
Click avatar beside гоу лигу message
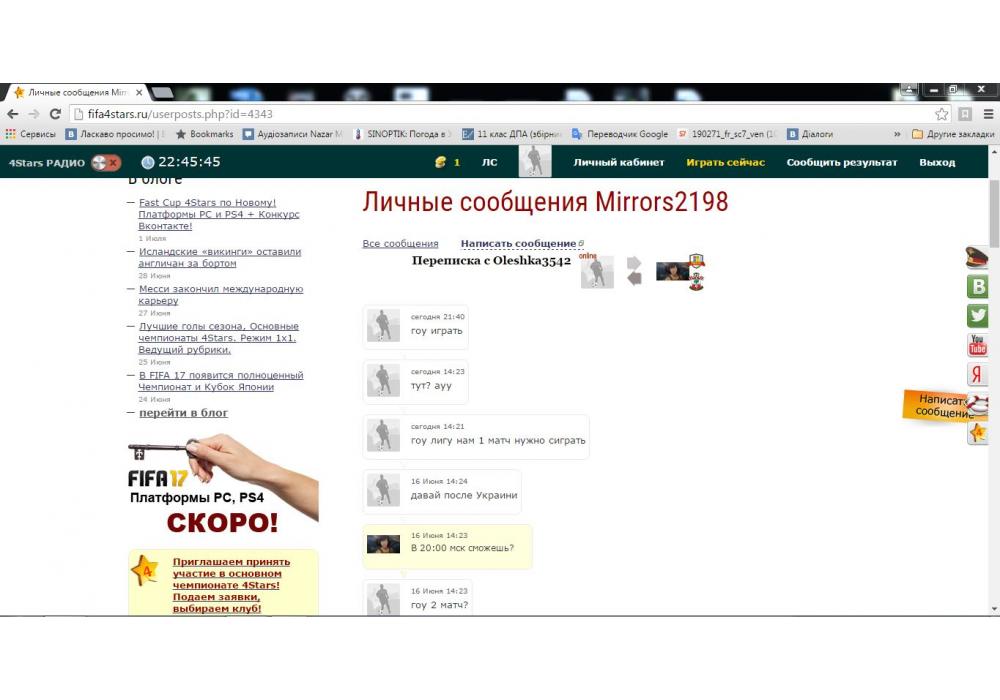383,435
